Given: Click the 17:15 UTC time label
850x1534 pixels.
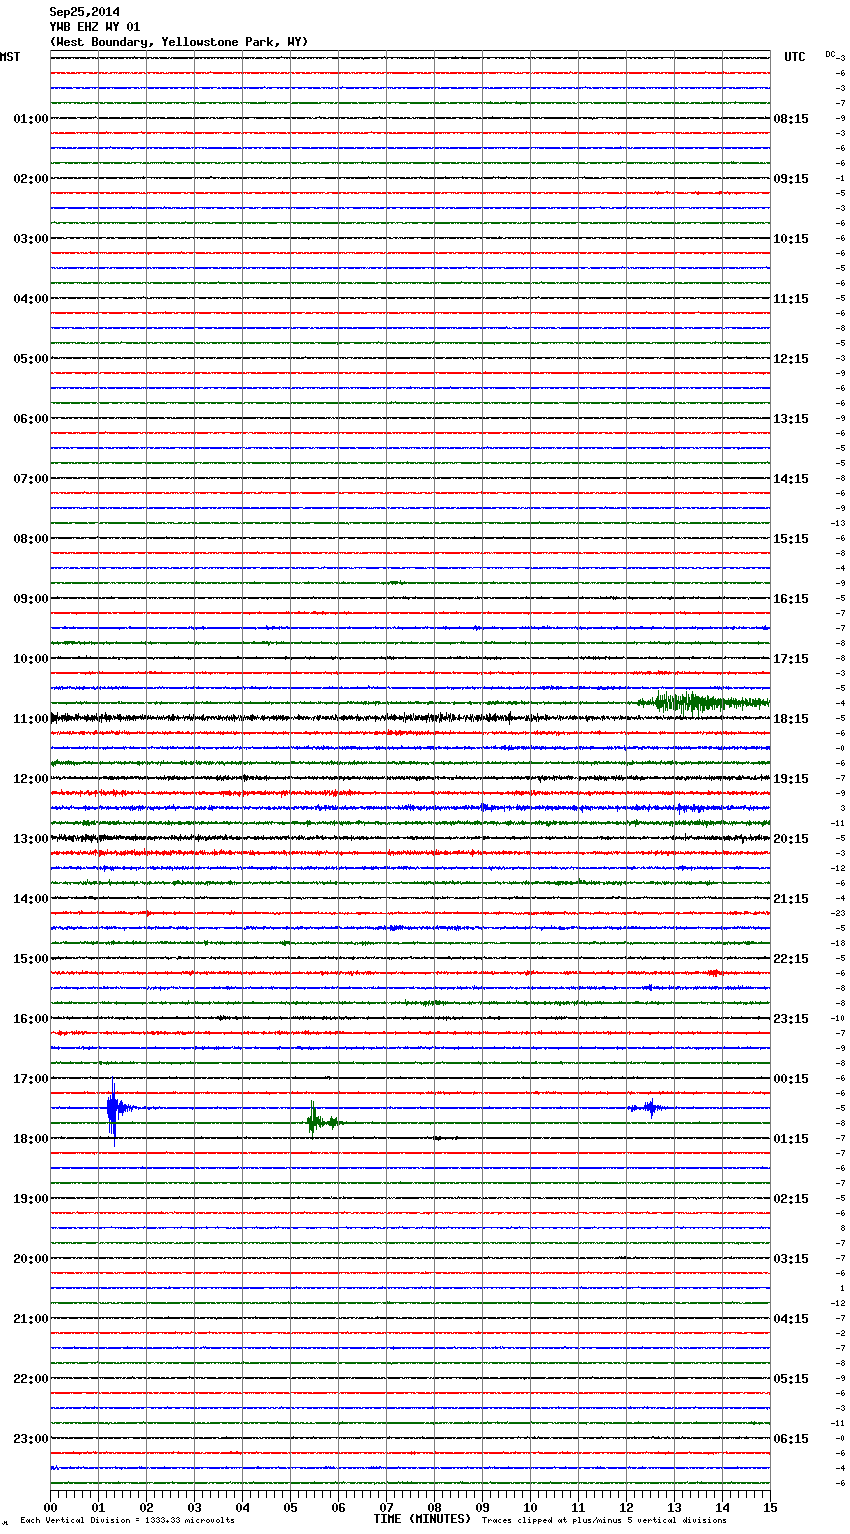Looking at the screenshot, I should pyautogui.click(x=791, y=659).
